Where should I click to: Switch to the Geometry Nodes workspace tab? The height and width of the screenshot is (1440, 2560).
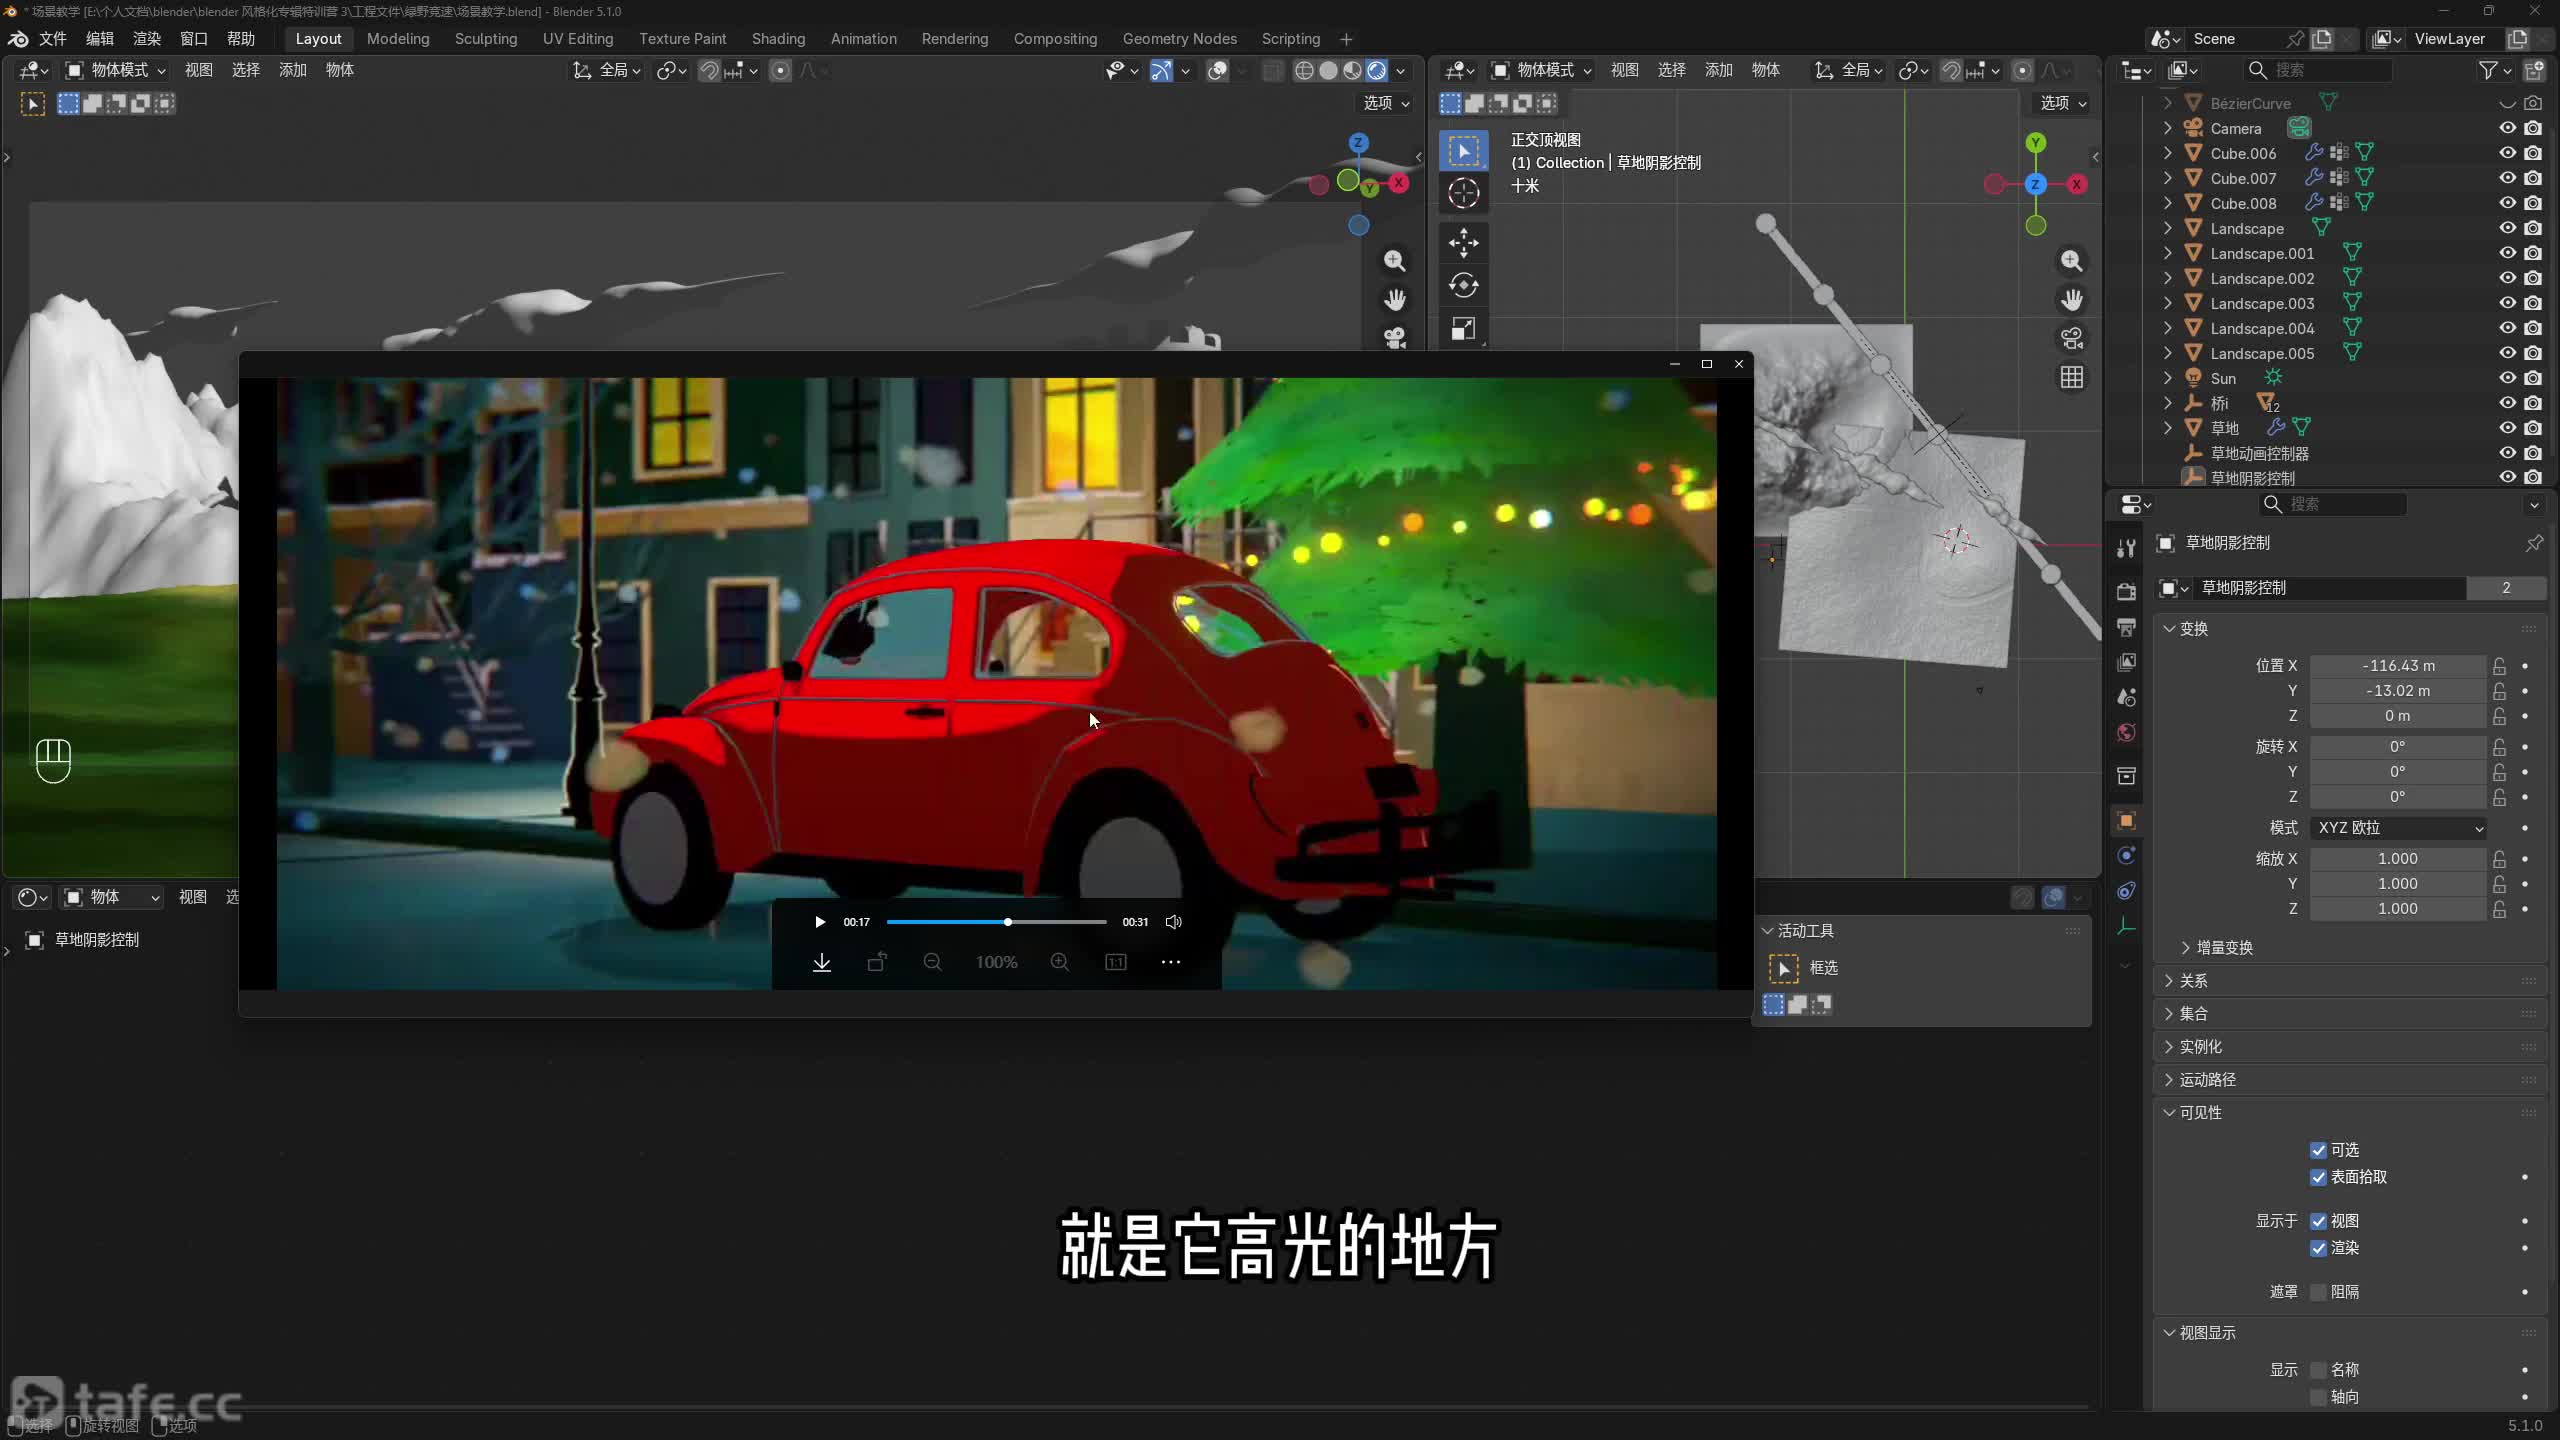(x=1179, y=39)
